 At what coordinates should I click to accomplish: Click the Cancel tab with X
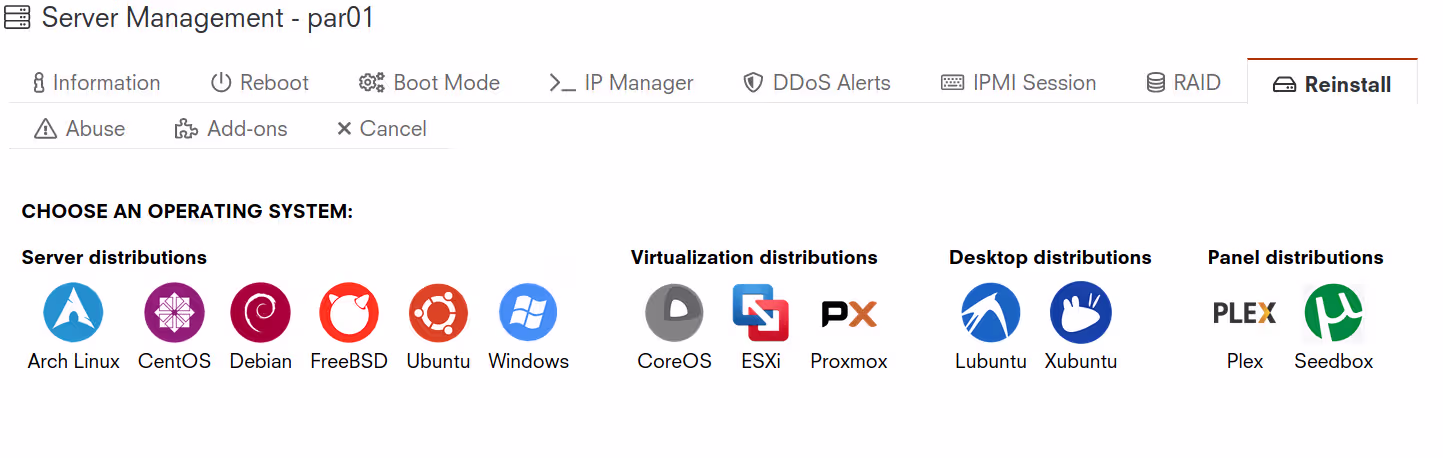point(381,129)
